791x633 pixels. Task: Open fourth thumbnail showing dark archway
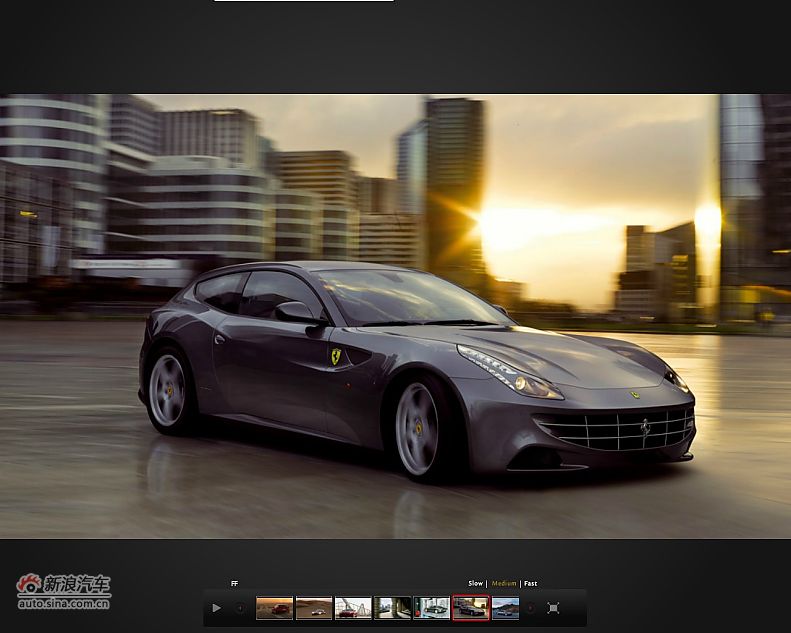[x=392, y=608]
